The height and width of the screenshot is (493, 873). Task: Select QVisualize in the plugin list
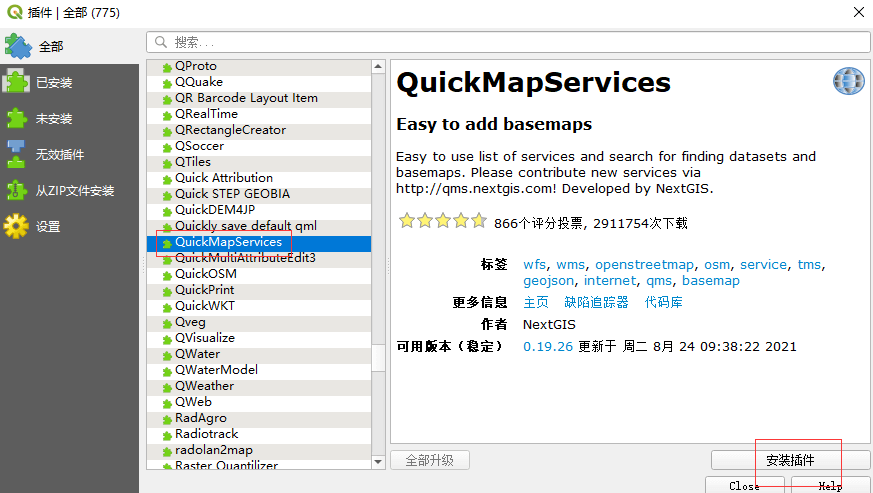[258, 338]
